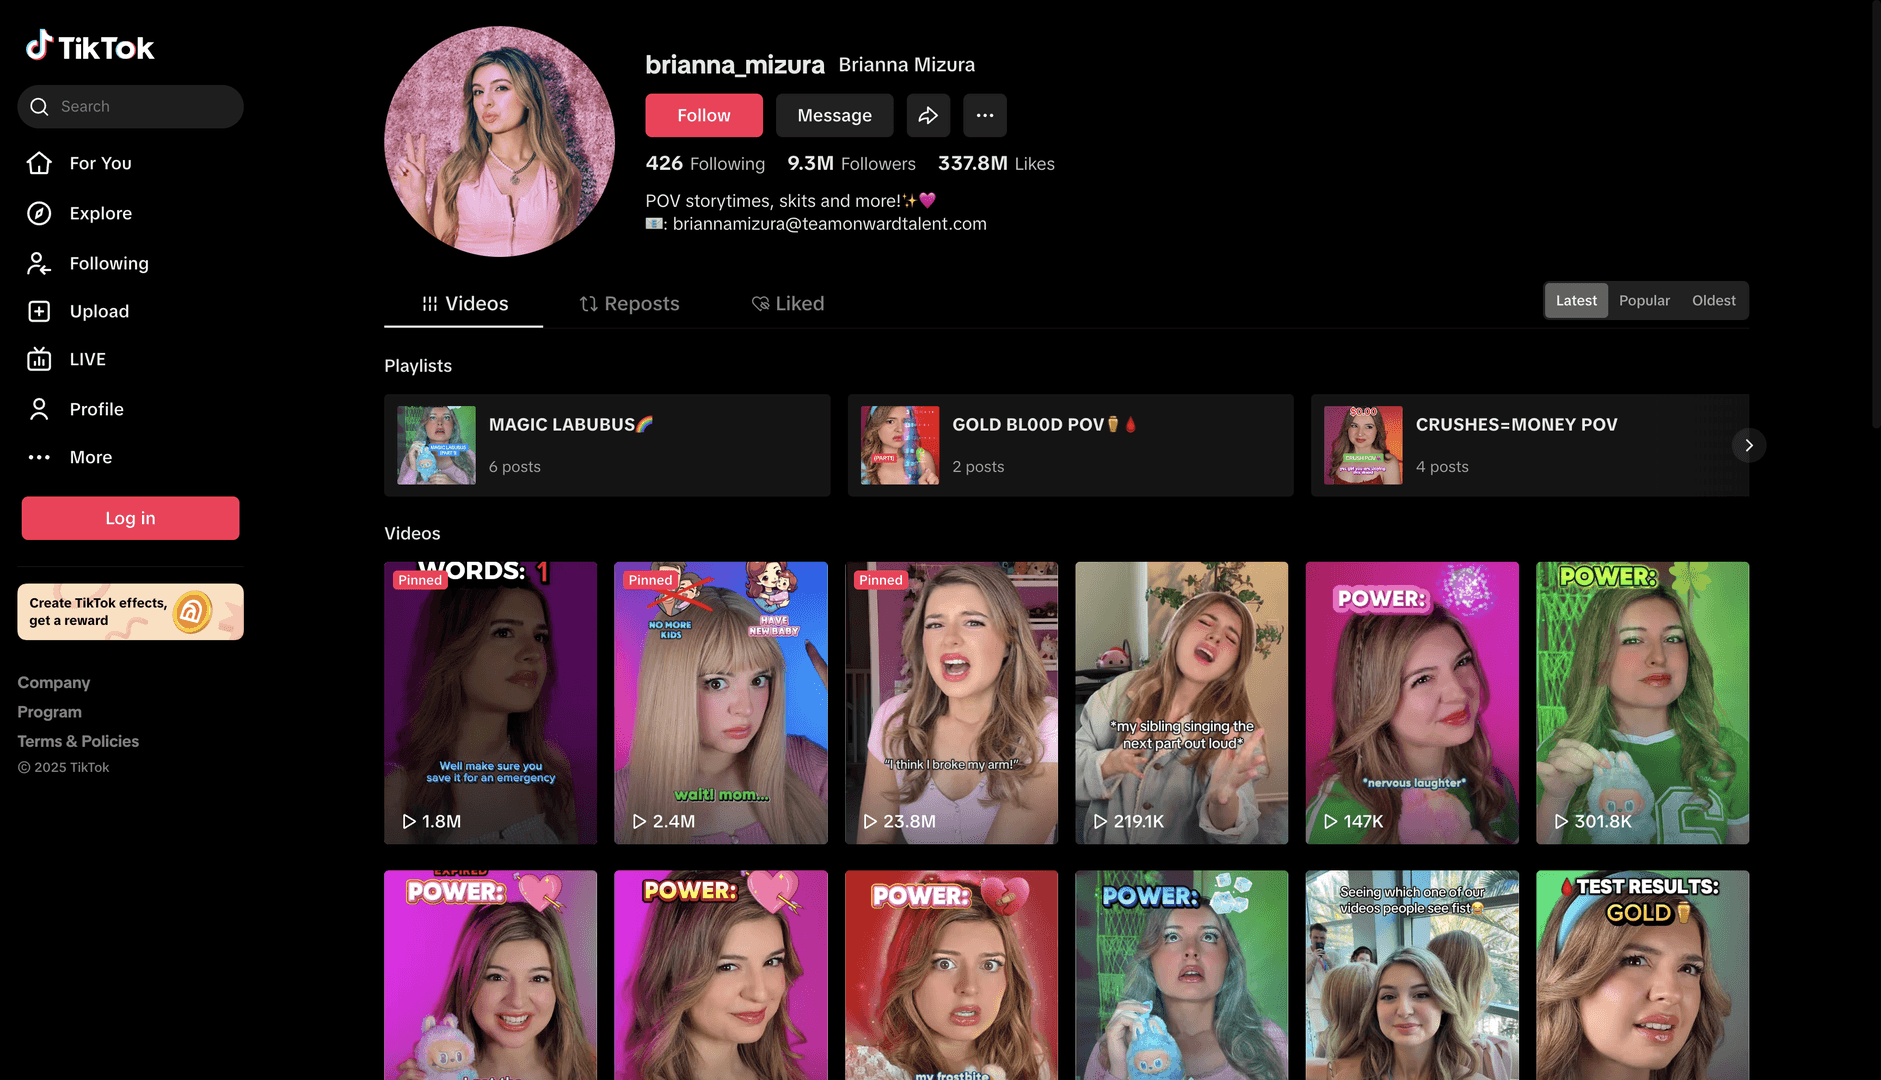The image size is (1881, 1080).
Task: Select the Latest sort option
Action: coord(1576,301)
